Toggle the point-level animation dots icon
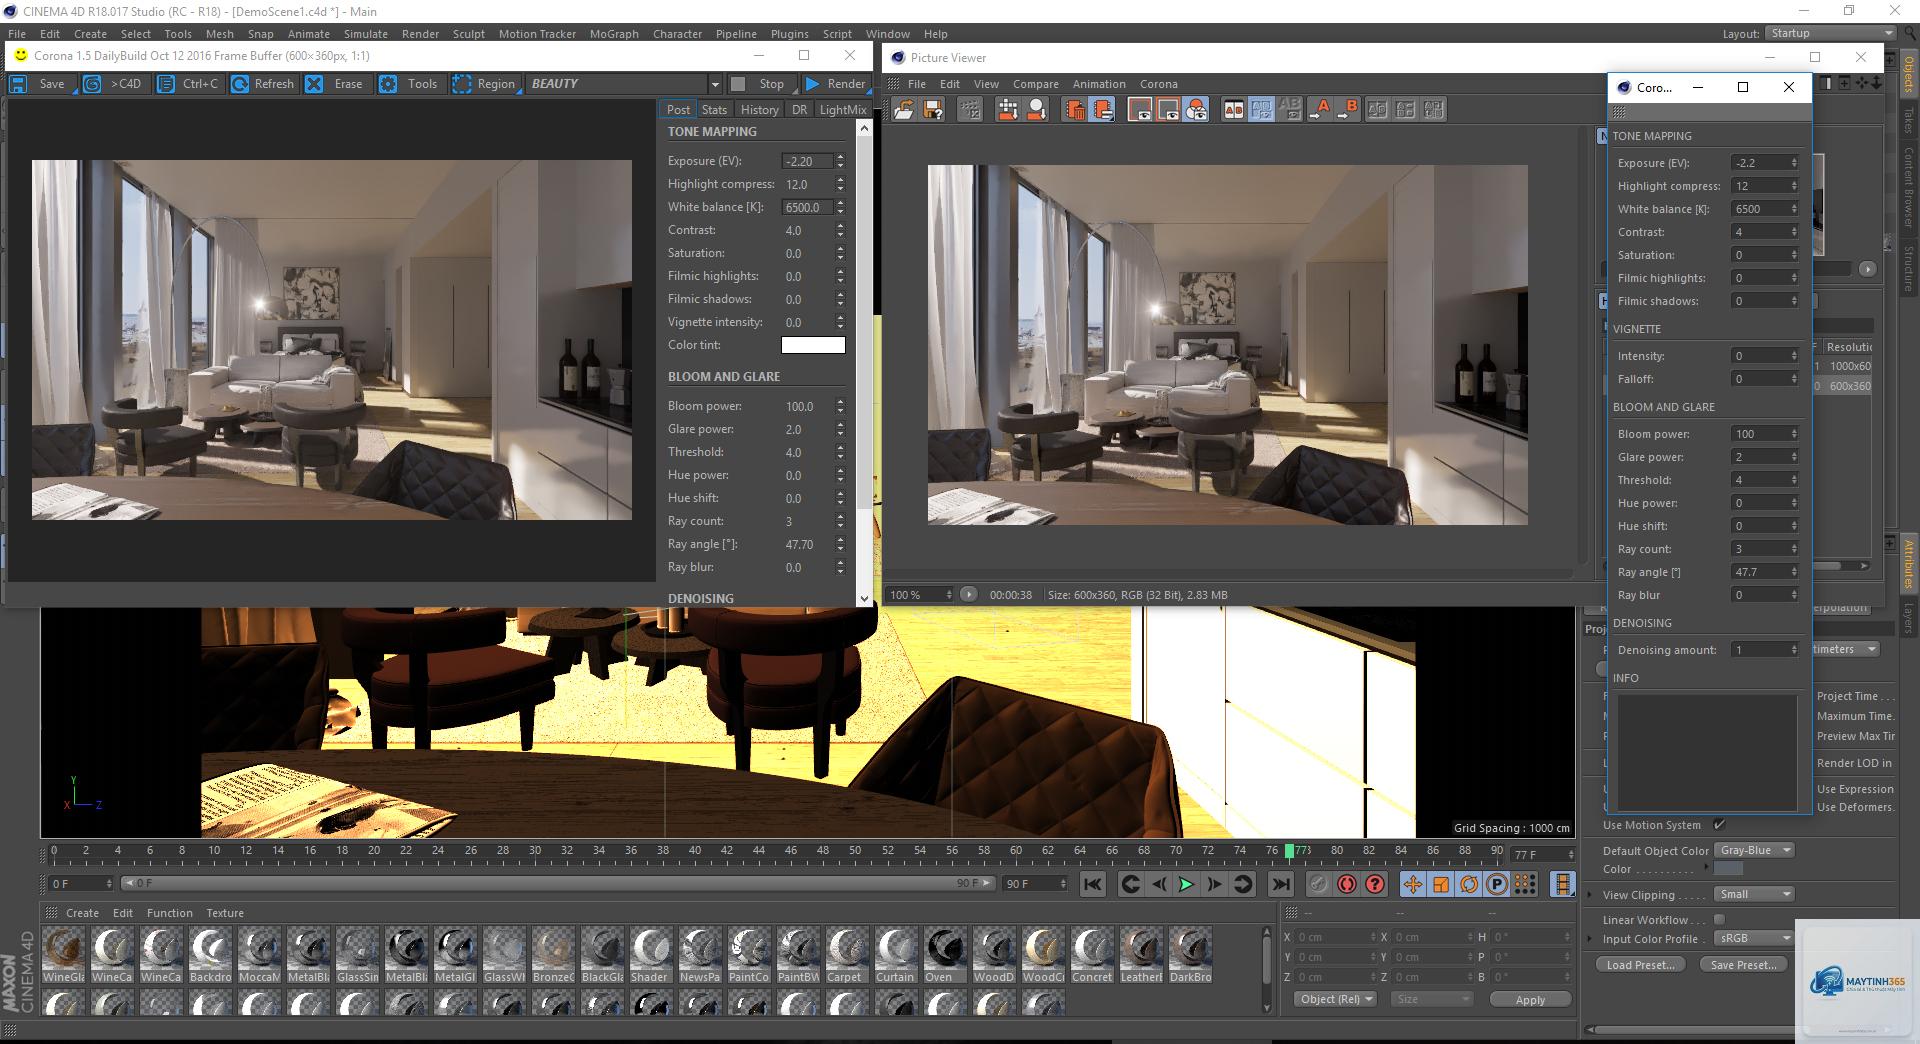 point(1525,884)
